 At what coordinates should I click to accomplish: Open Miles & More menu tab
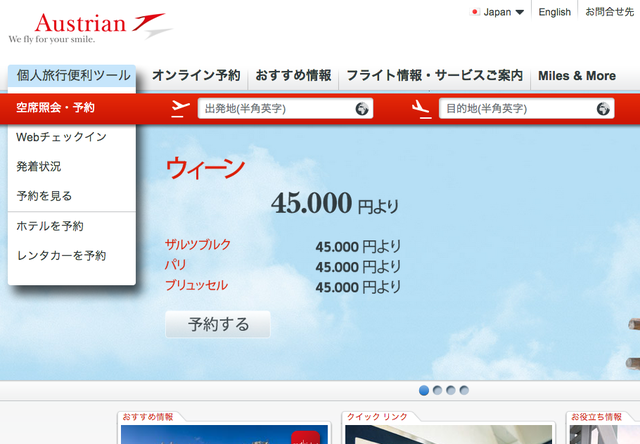point(577,76)
